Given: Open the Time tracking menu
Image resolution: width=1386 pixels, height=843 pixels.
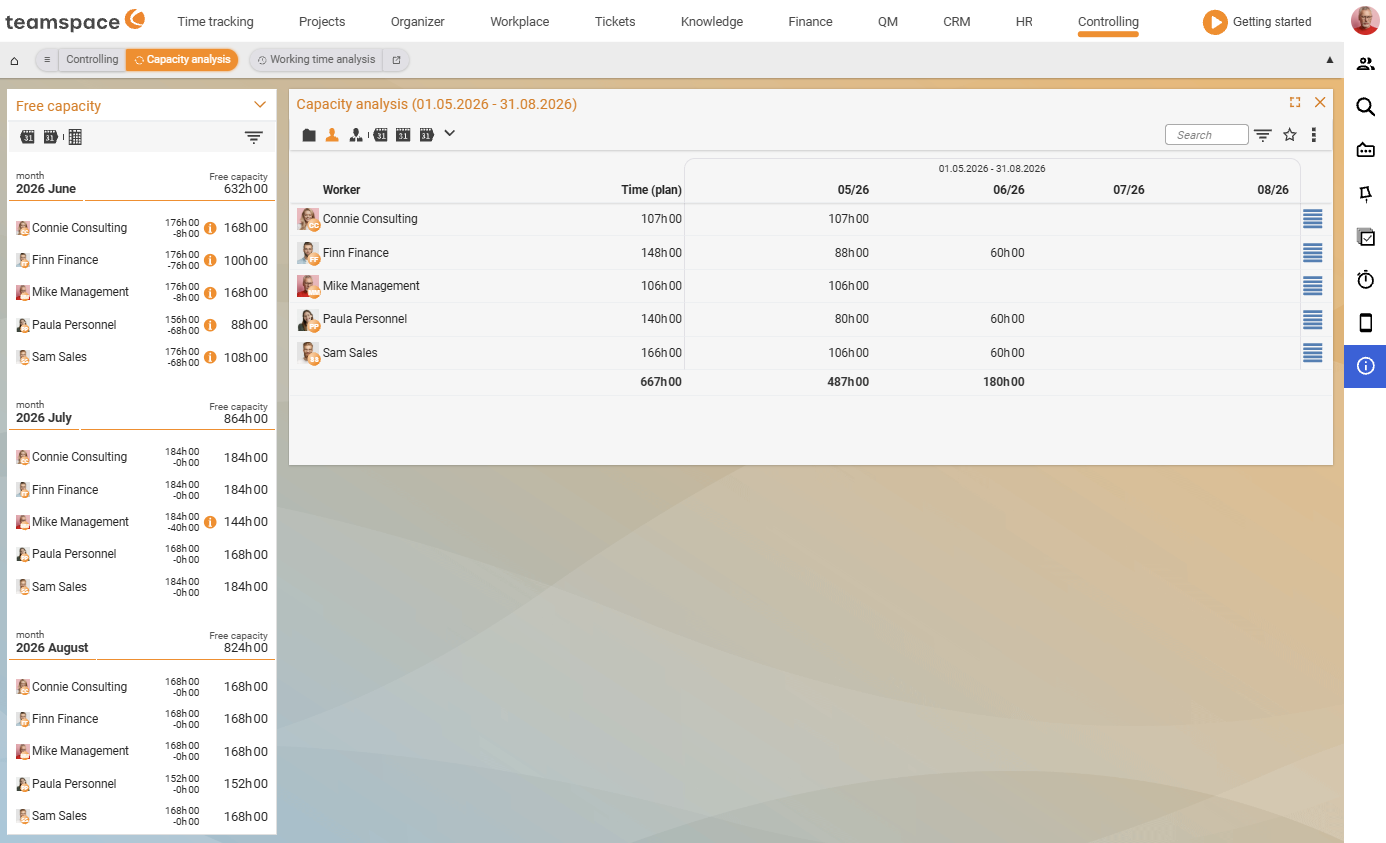Looking at the screenshot, I should [215, 21].
